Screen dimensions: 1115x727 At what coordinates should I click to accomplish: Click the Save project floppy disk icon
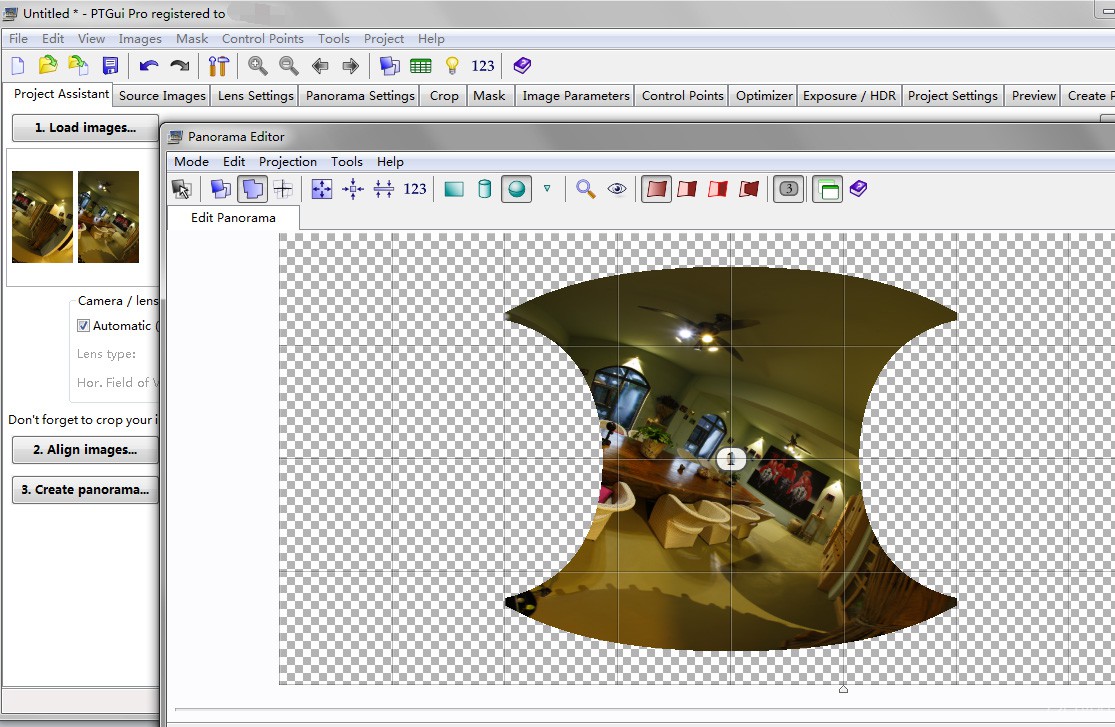pyautogui.click(x=110, y=66)
